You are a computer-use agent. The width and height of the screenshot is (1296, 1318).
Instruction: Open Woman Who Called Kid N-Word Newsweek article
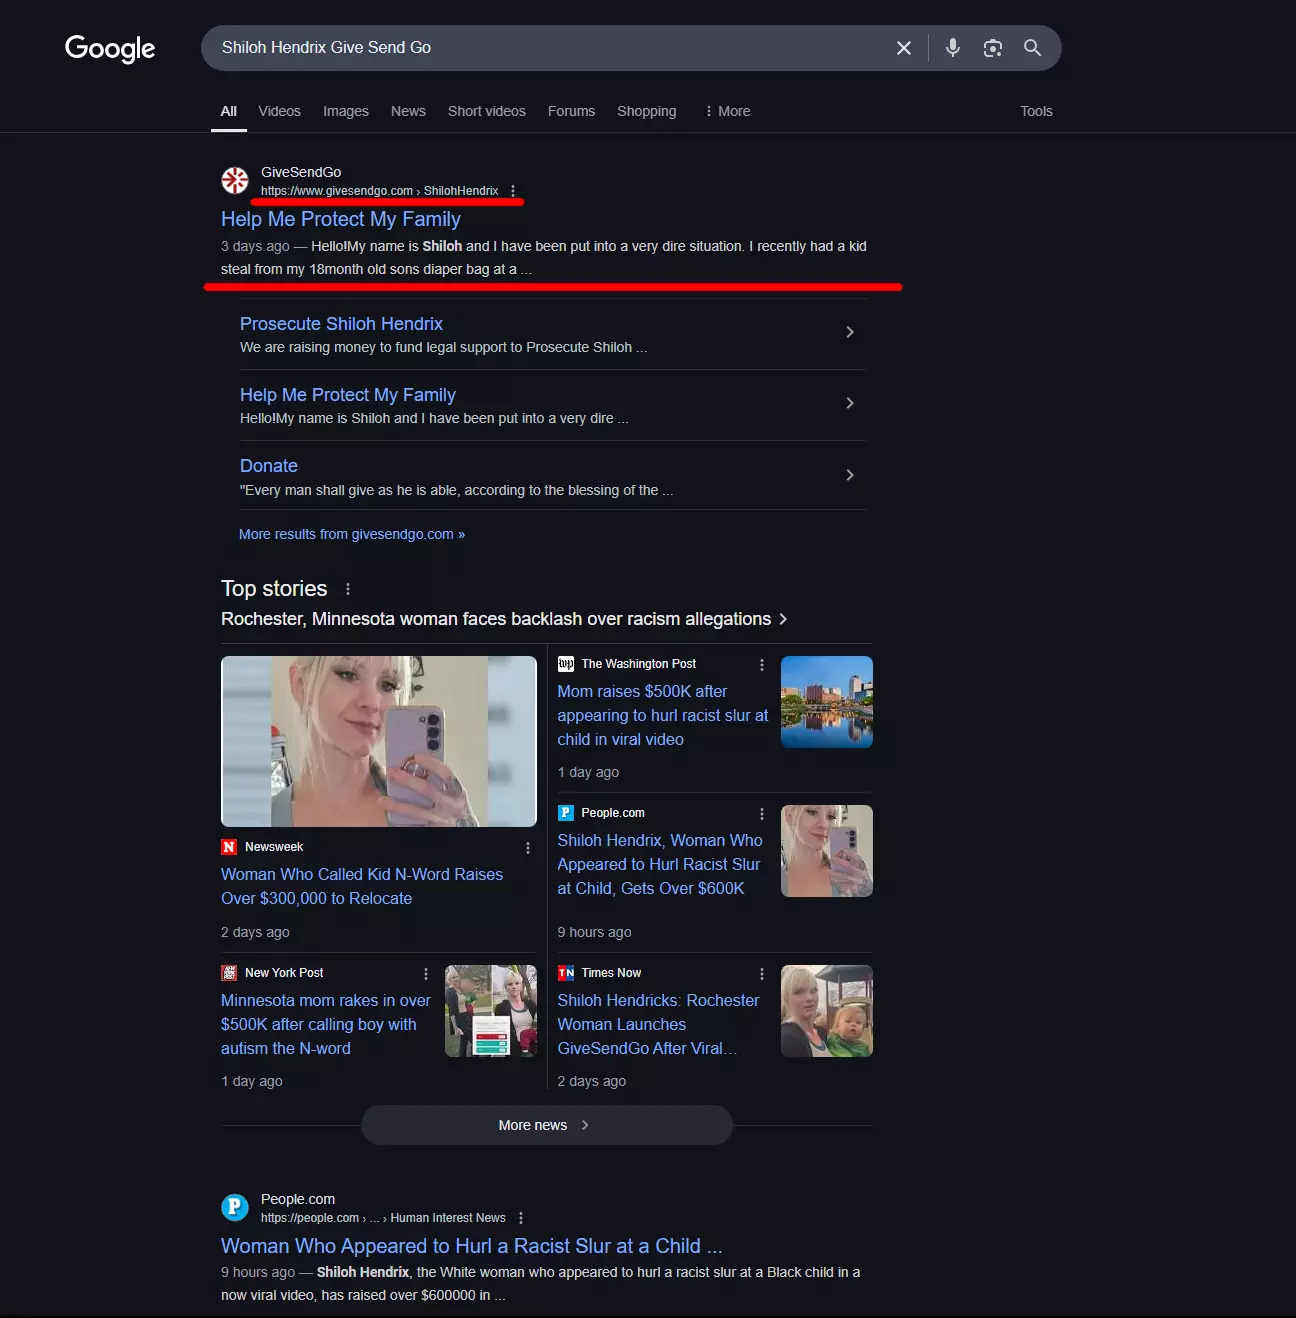point(362,886)
